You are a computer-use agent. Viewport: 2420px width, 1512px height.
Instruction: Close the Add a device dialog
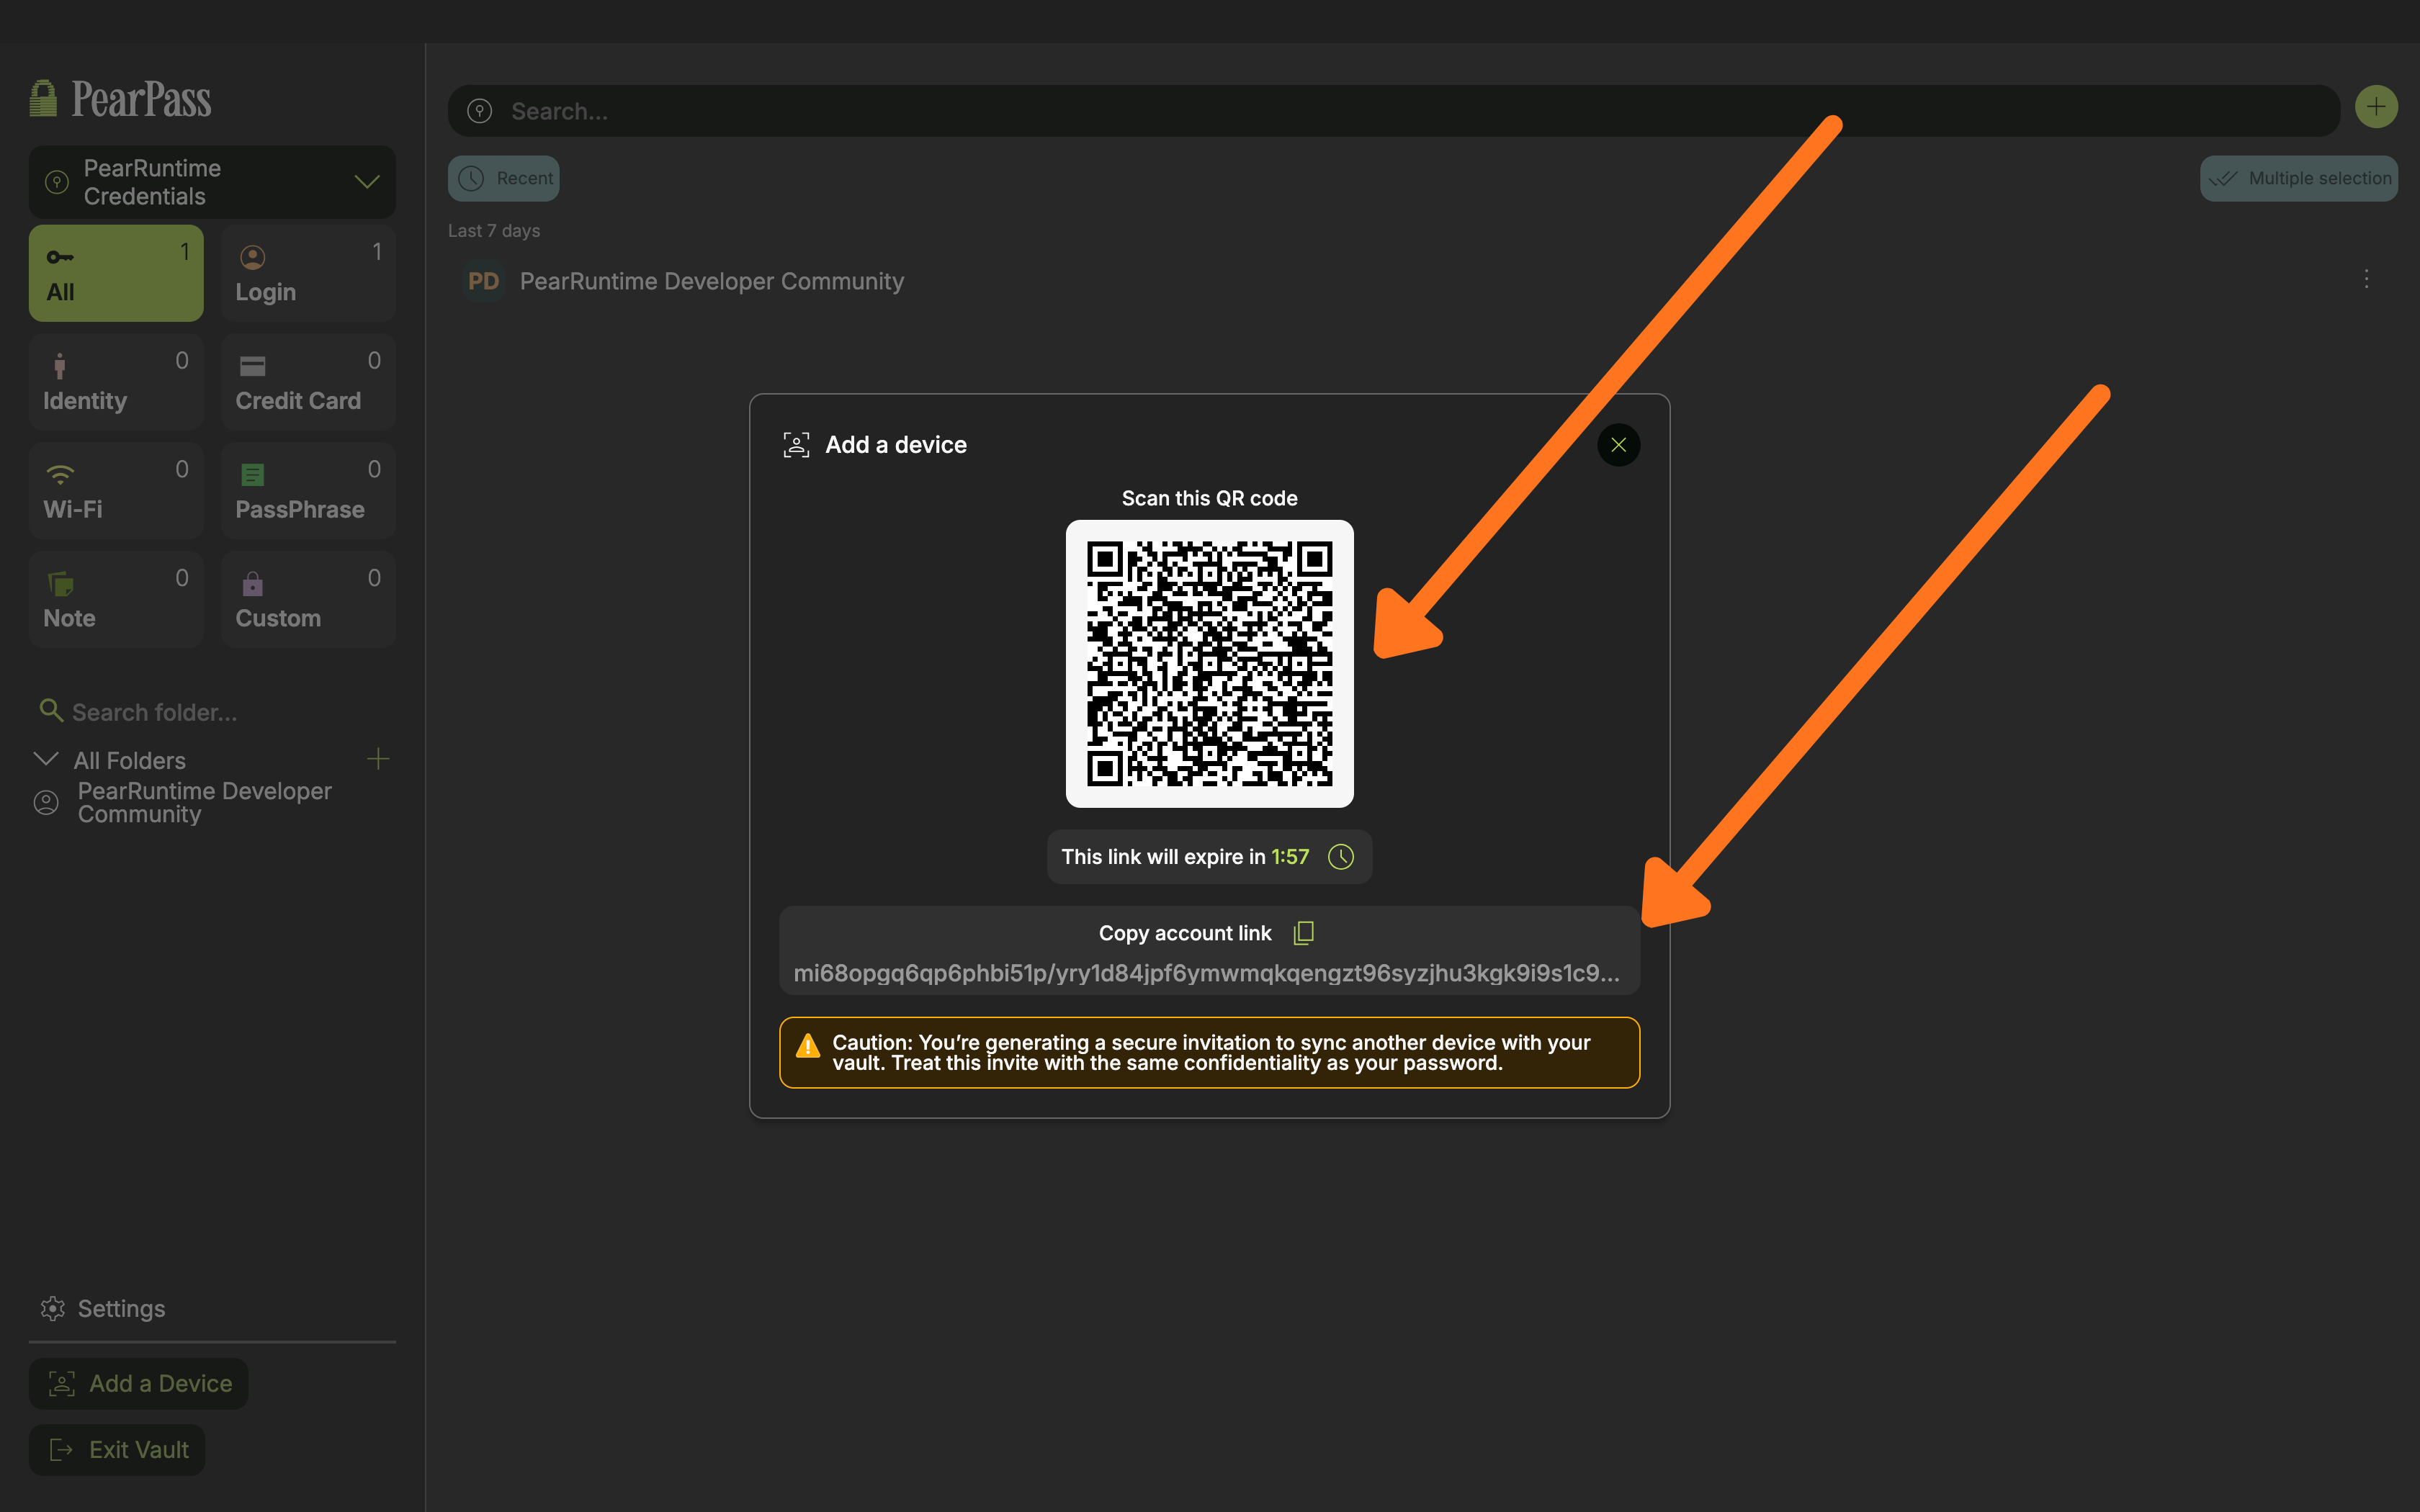click(1618, 445)
